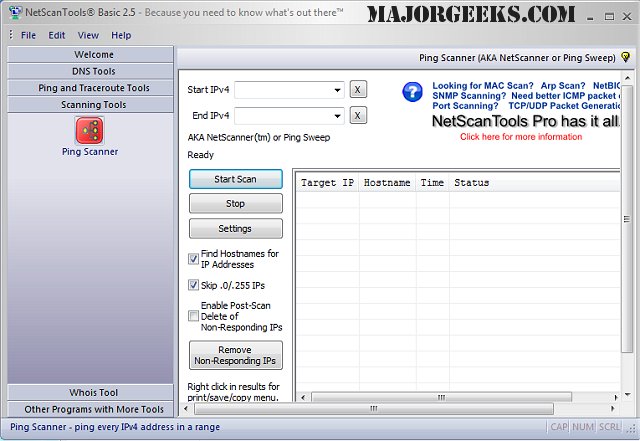Click the Start Scan button
The height and width of the screenshot is (441, 640).
click(x=236, y=179)
